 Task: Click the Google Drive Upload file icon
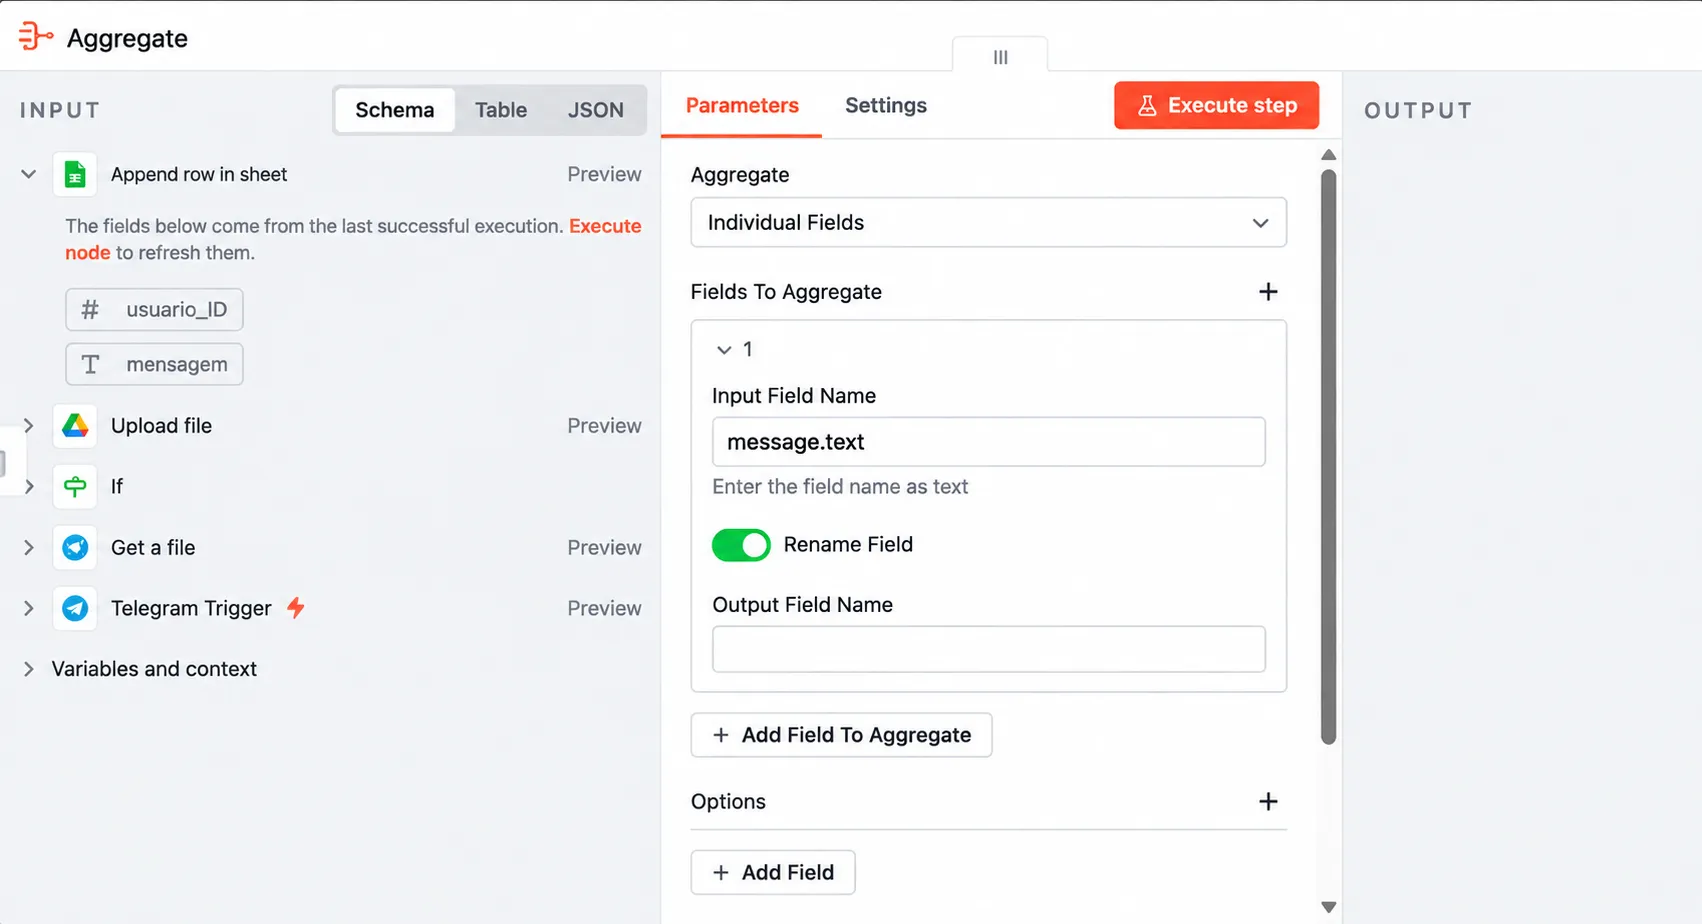tap(75, 426)
